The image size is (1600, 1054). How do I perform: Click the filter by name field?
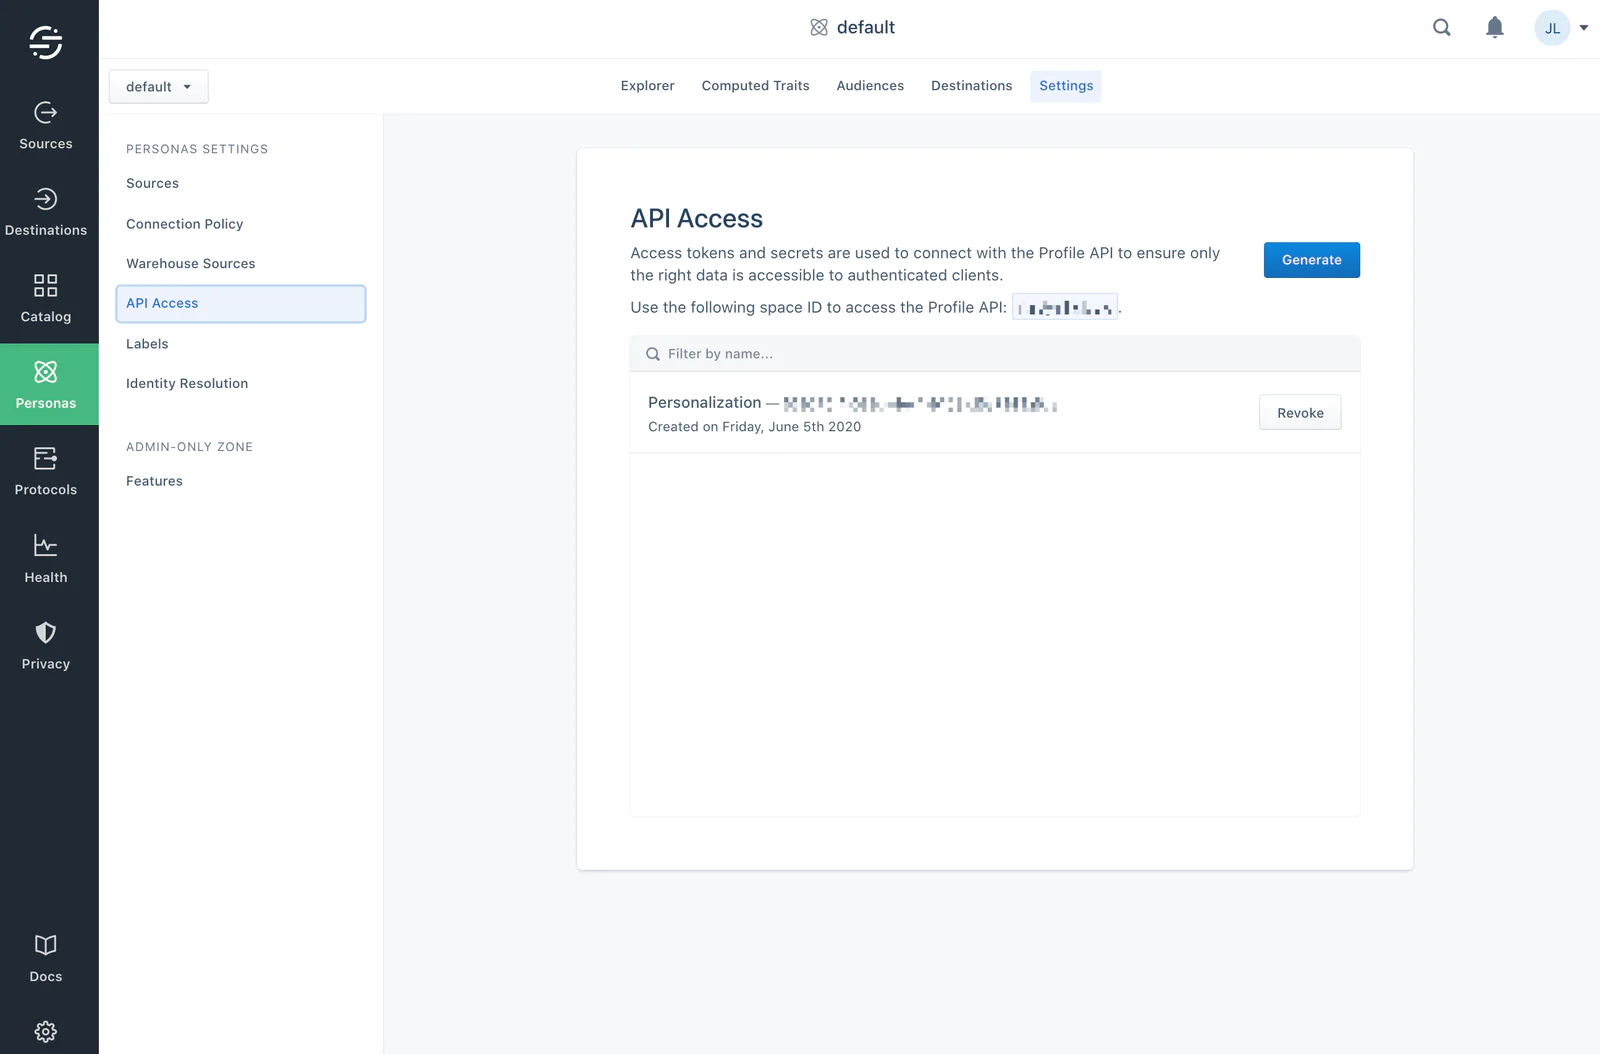click(x=995, y=353)
